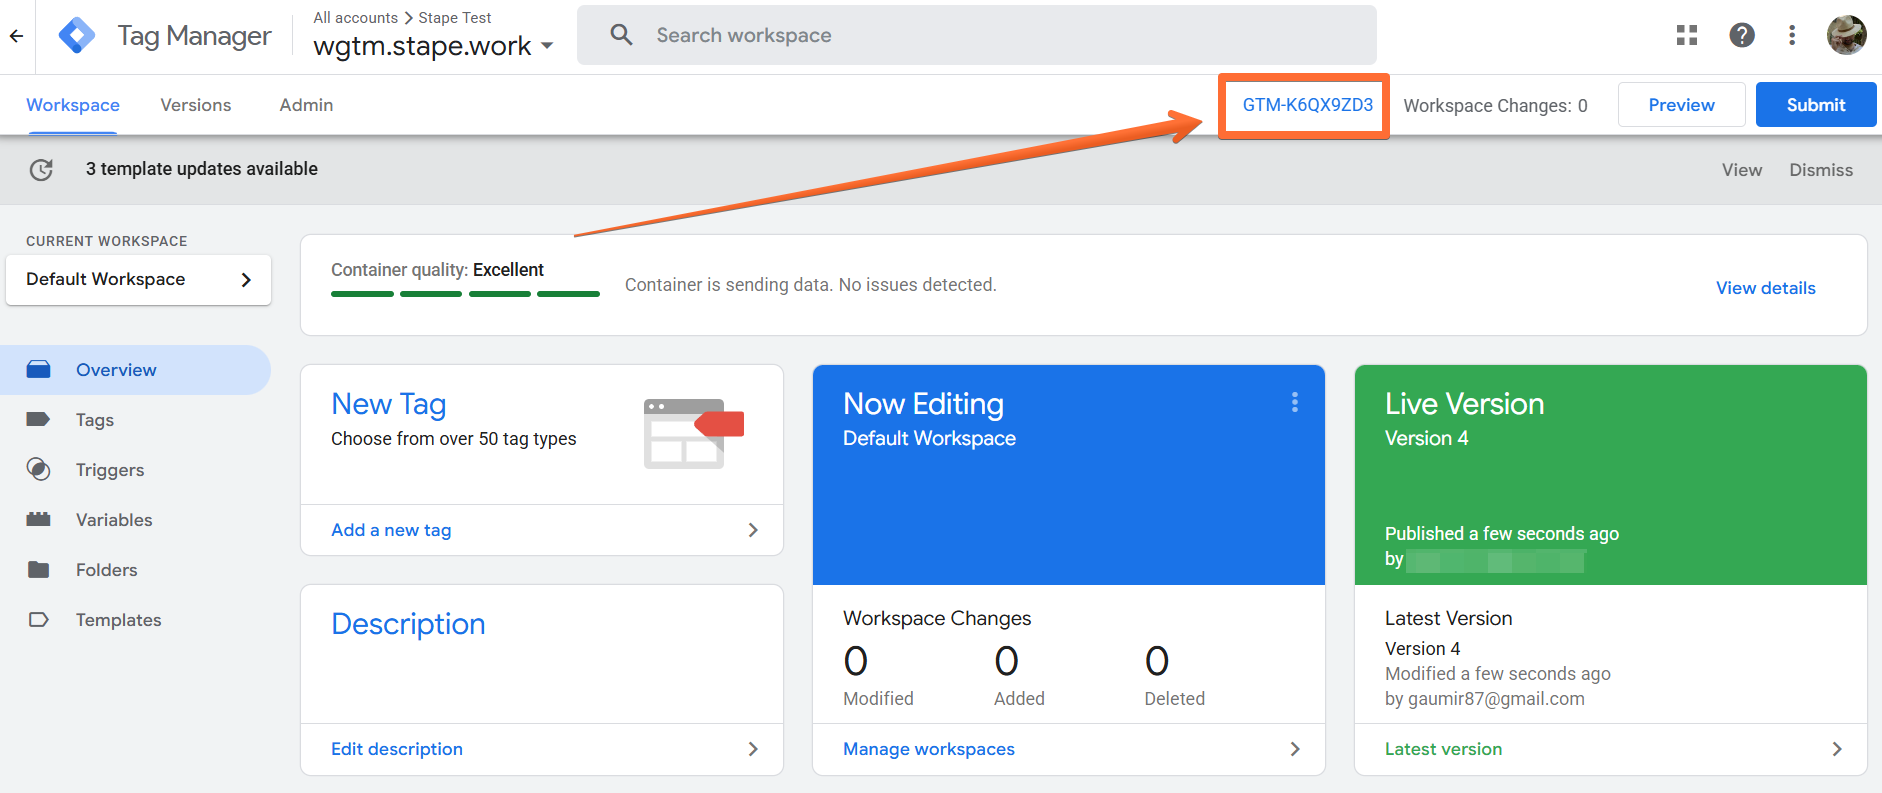Click the template updates refresh icon
Screen dimensions: 1882x793
41,170
